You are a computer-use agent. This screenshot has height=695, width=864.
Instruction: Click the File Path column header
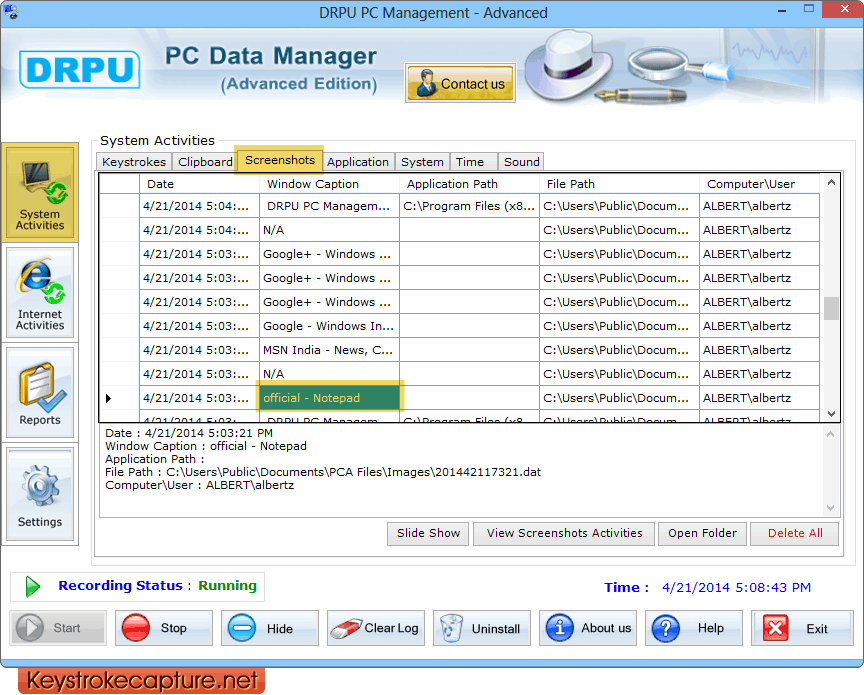pos(619,184)
